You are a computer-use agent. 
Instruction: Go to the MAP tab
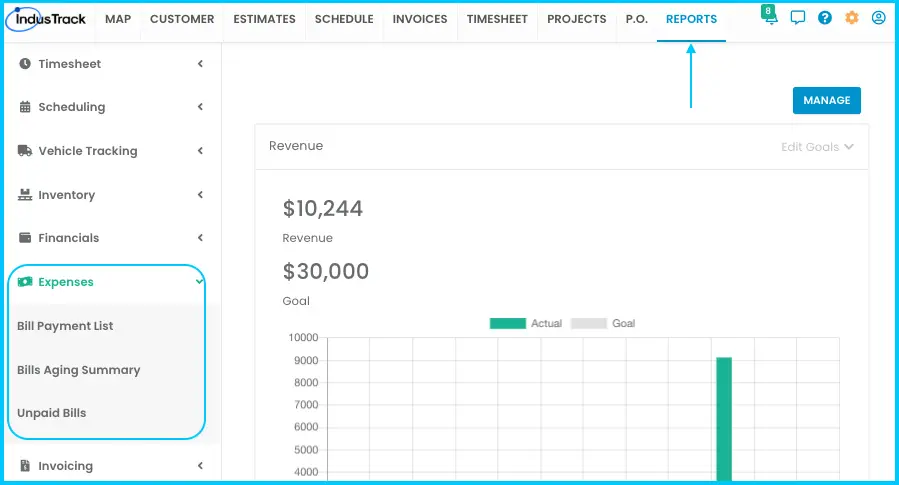118,19
